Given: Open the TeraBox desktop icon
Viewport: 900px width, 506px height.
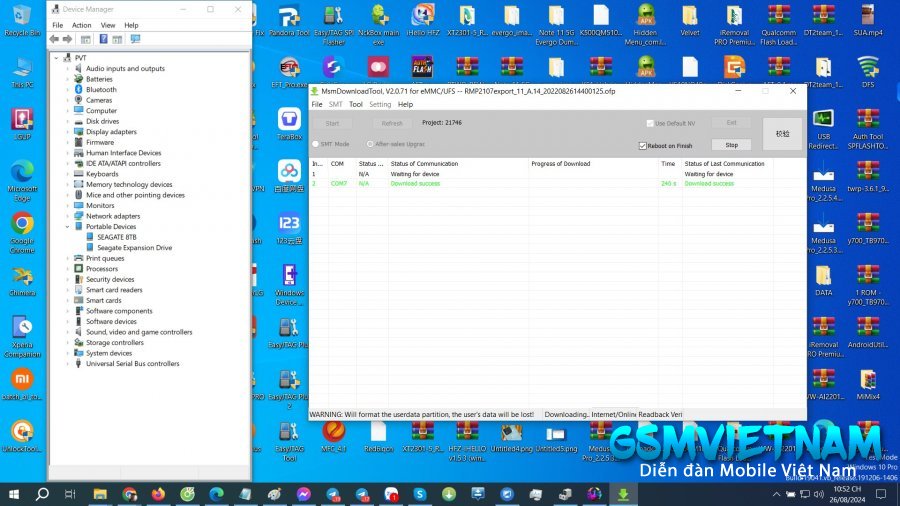Looking at the screenshot, I should pos(289,124).
